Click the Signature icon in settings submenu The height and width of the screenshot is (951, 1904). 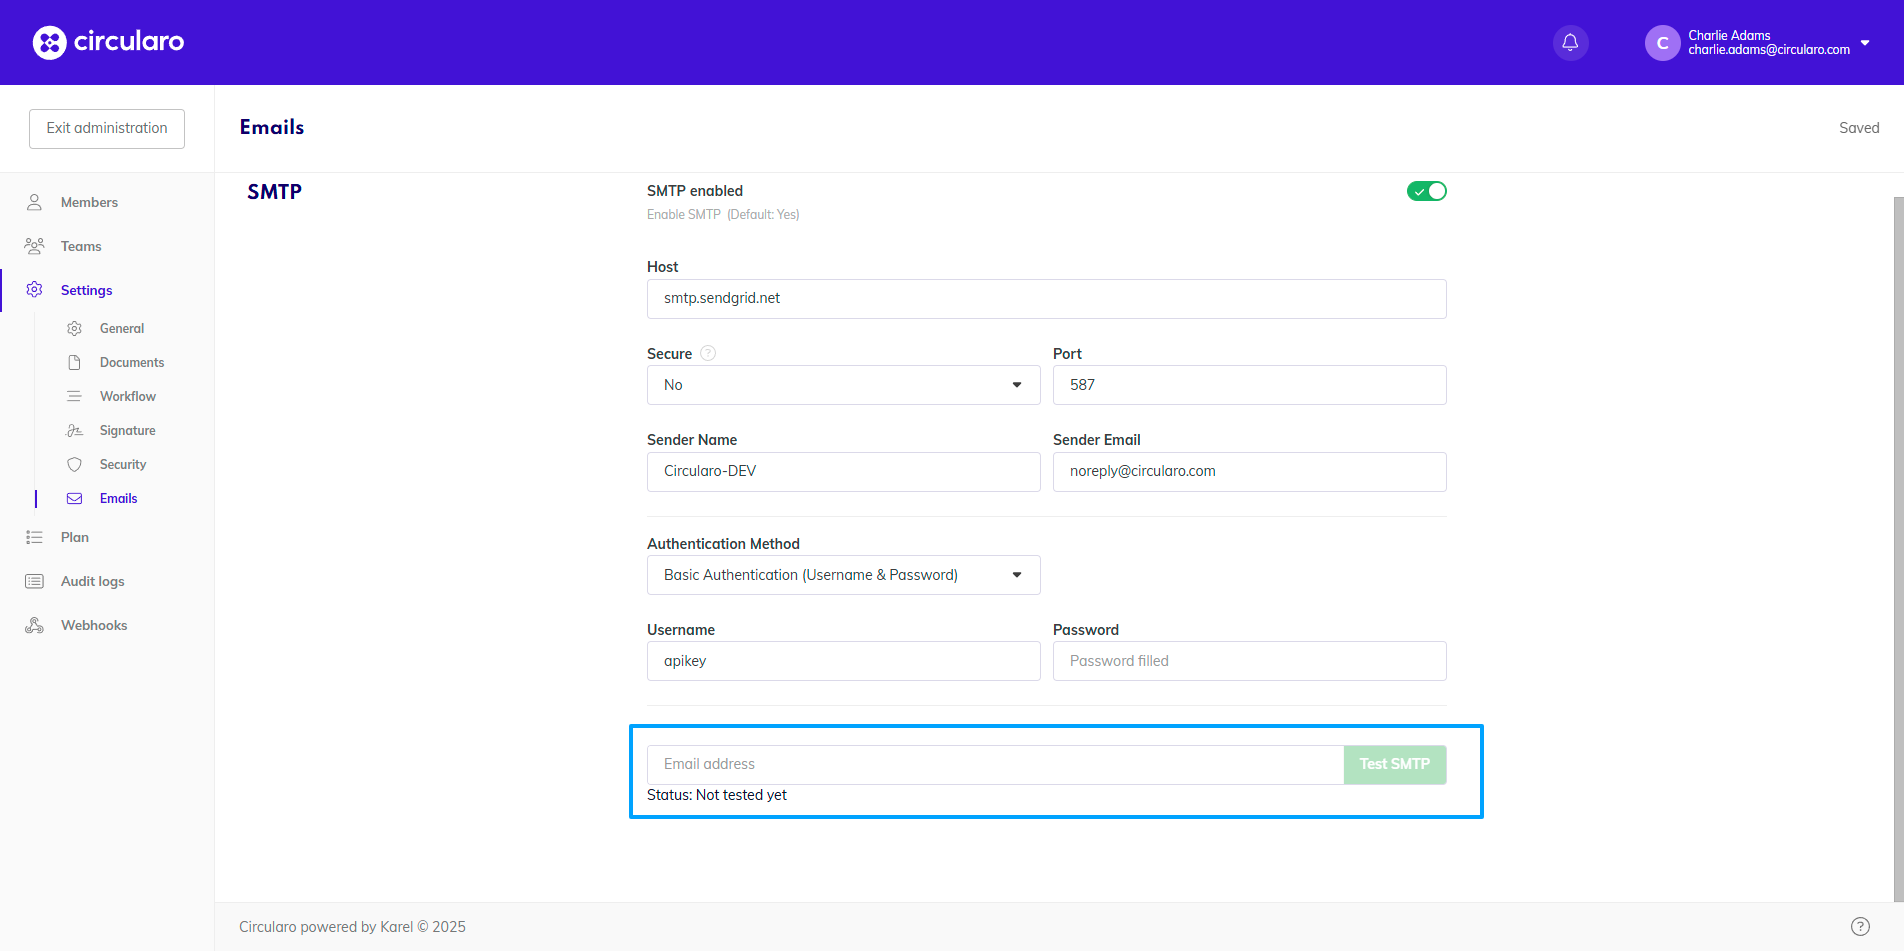(74, 430)
